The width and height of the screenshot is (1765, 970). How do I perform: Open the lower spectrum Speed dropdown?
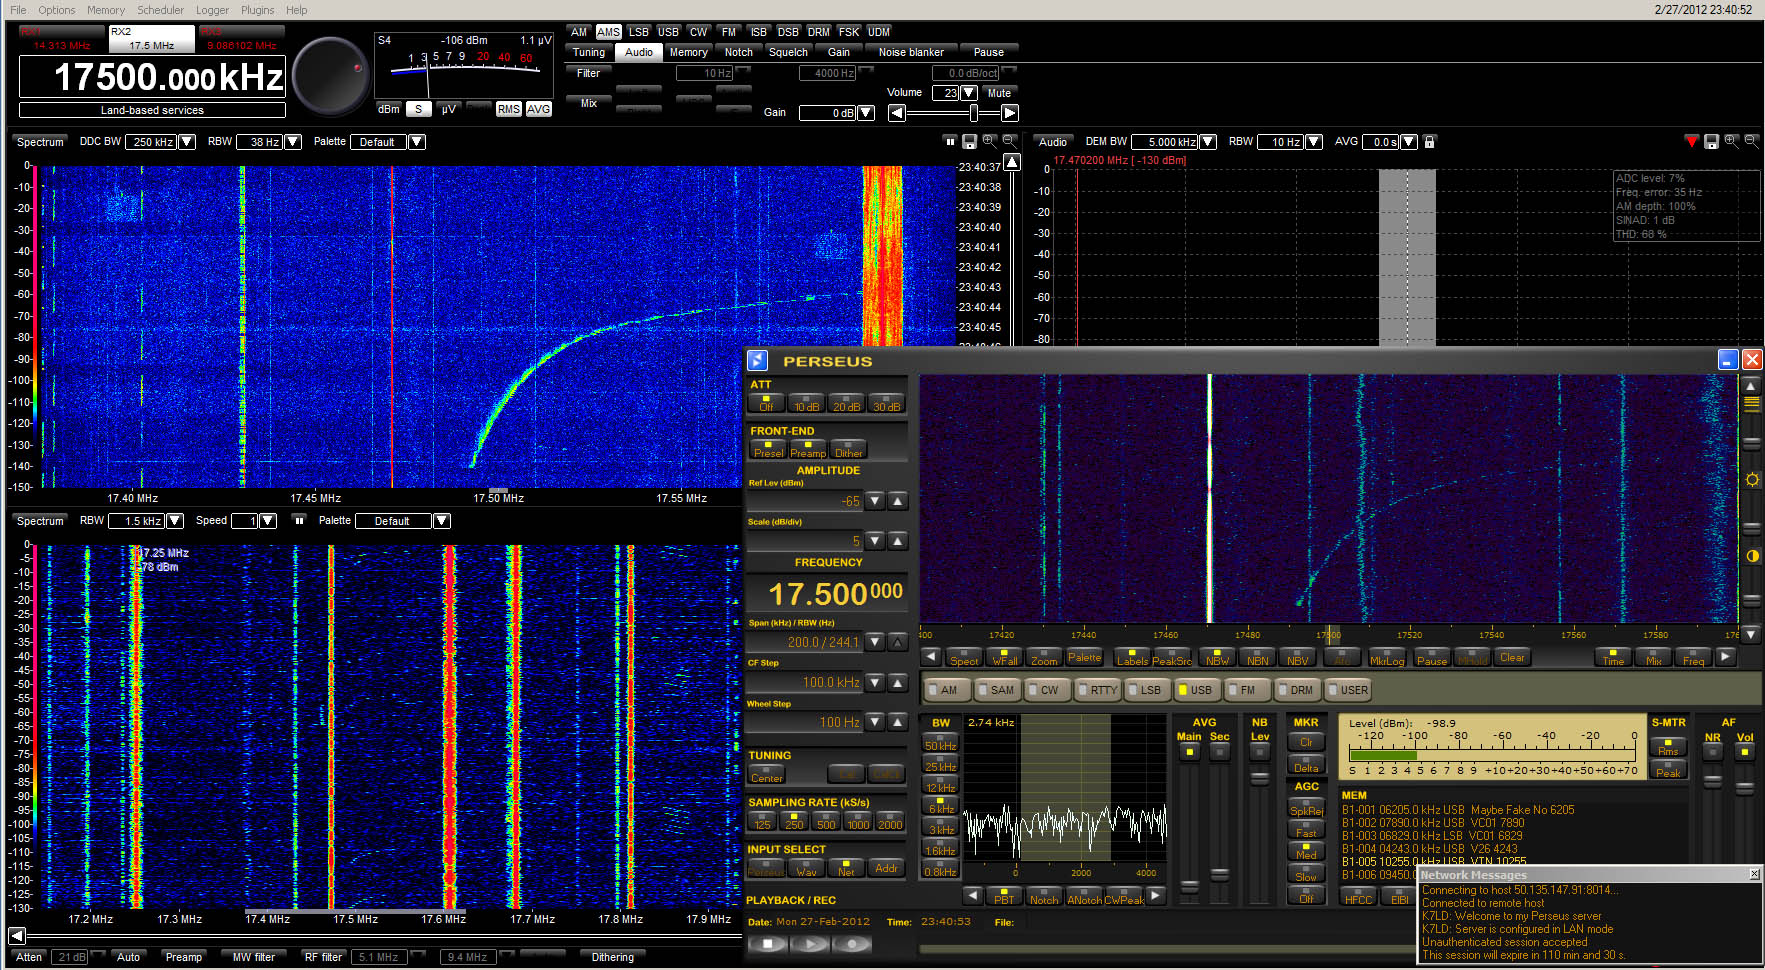point(267,521)
